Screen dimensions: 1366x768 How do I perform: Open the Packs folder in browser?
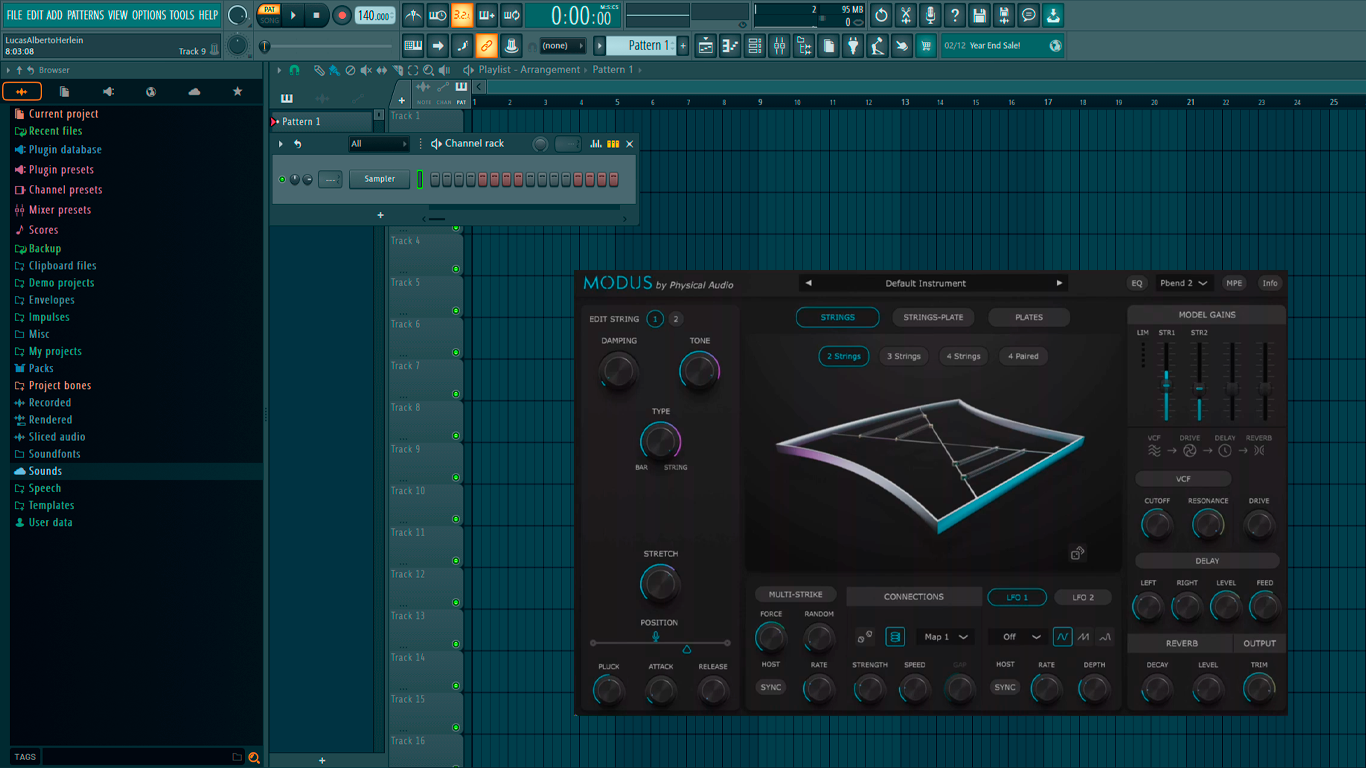[41, 368]
